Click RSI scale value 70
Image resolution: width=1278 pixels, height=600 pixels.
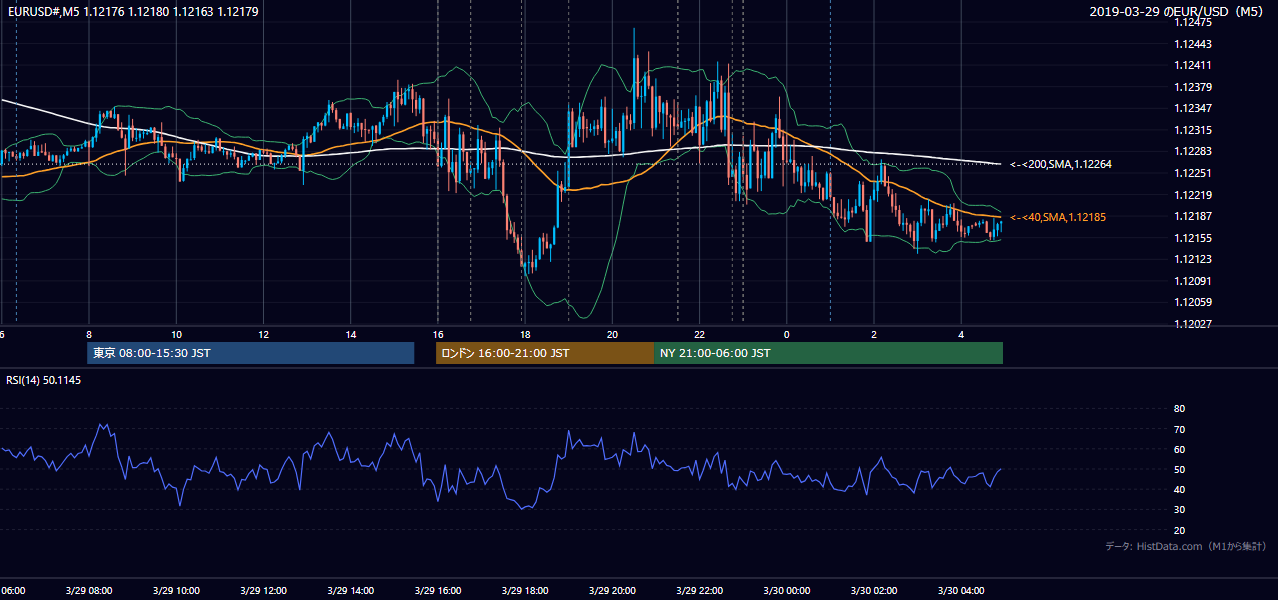1179,430
